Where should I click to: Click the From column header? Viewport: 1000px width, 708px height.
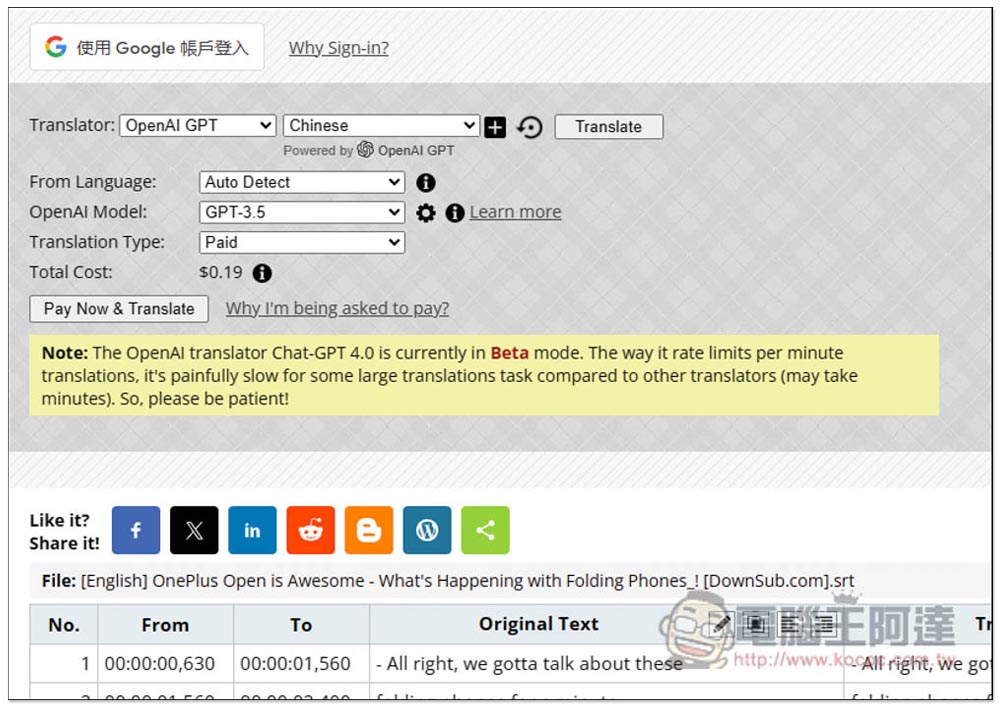(165, 624)
